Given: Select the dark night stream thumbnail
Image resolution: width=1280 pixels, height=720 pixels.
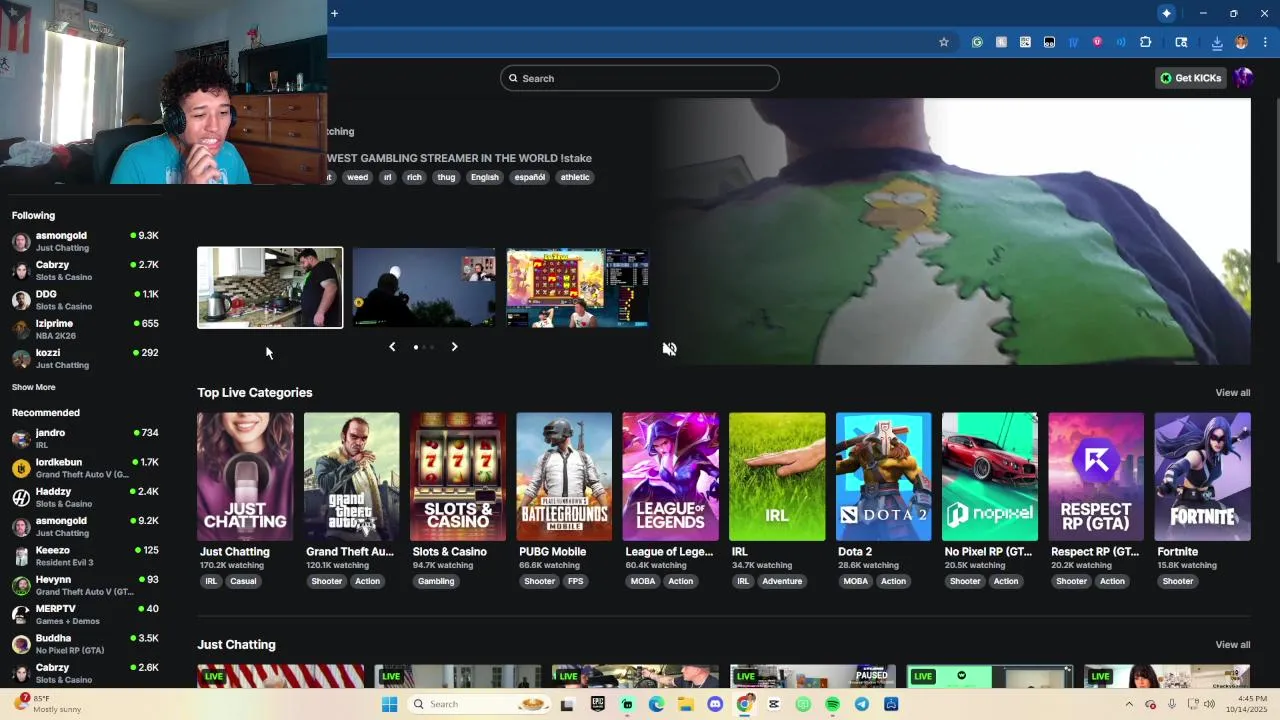Looking at the screenshot, I should [424, 288].
